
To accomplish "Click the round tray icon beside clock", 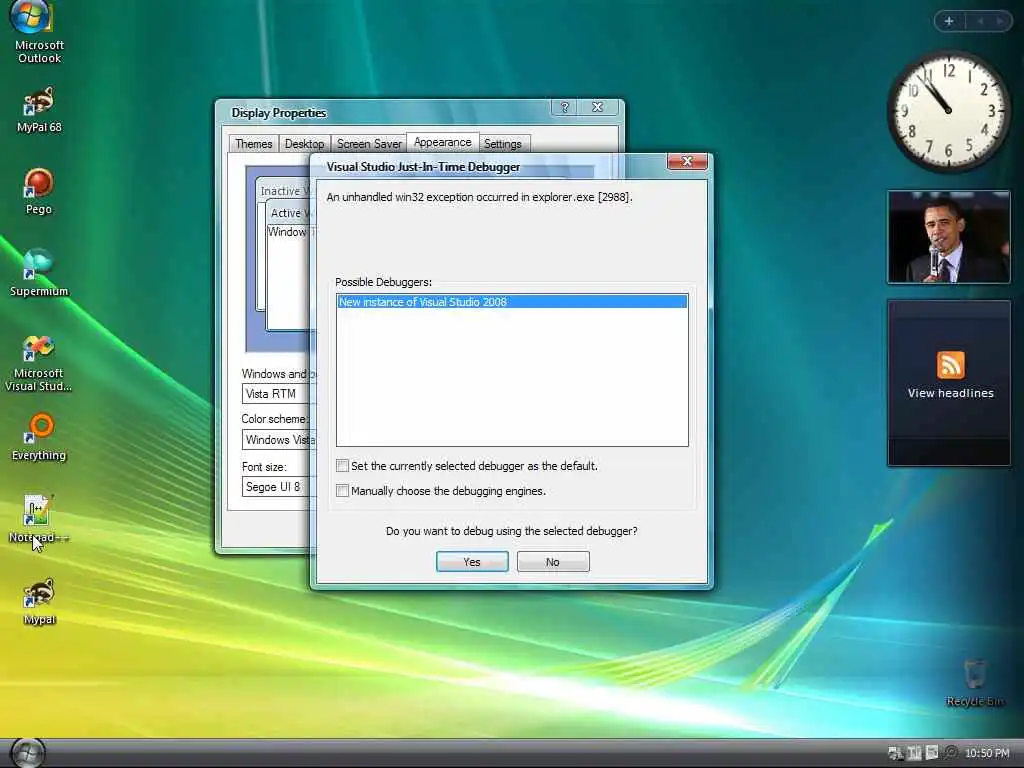I will (x=951, y=753).
